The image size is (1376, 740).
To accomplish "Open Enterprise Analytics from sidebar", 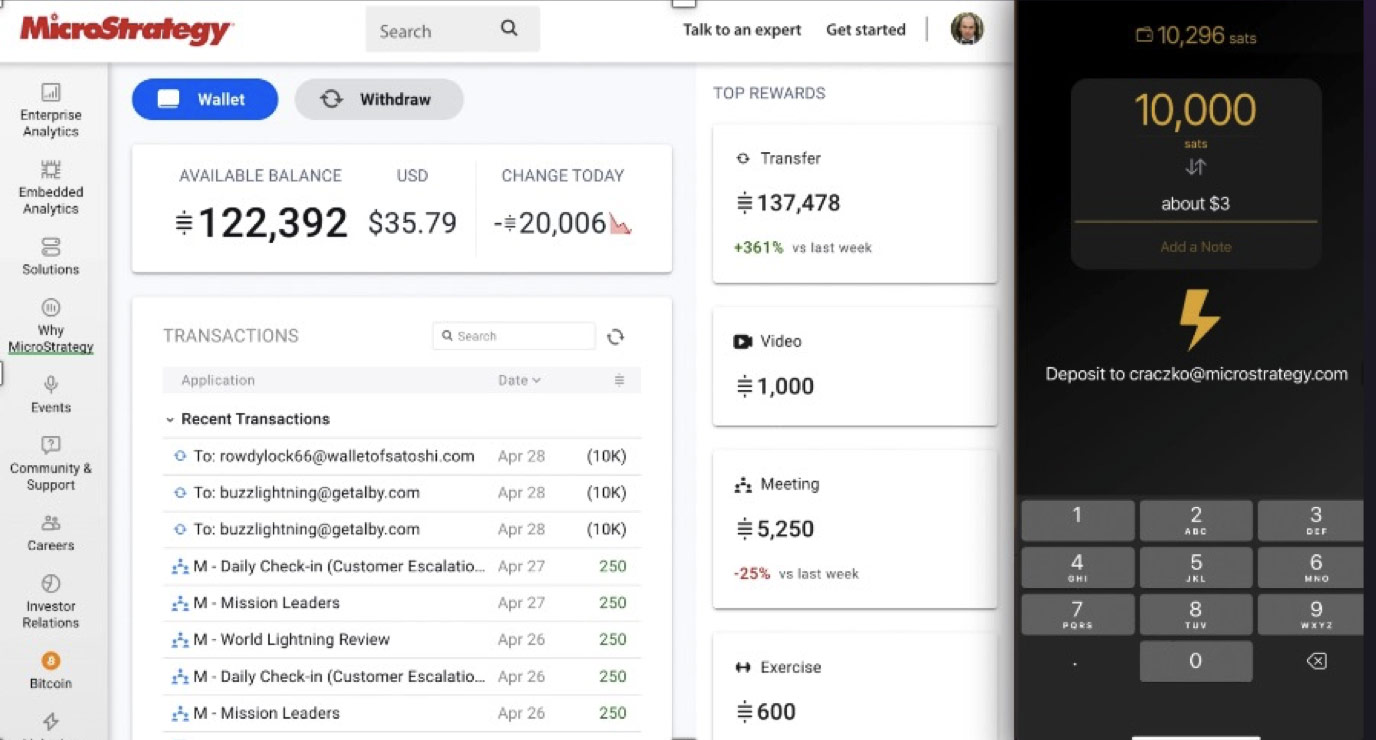I will click(50, 110).
